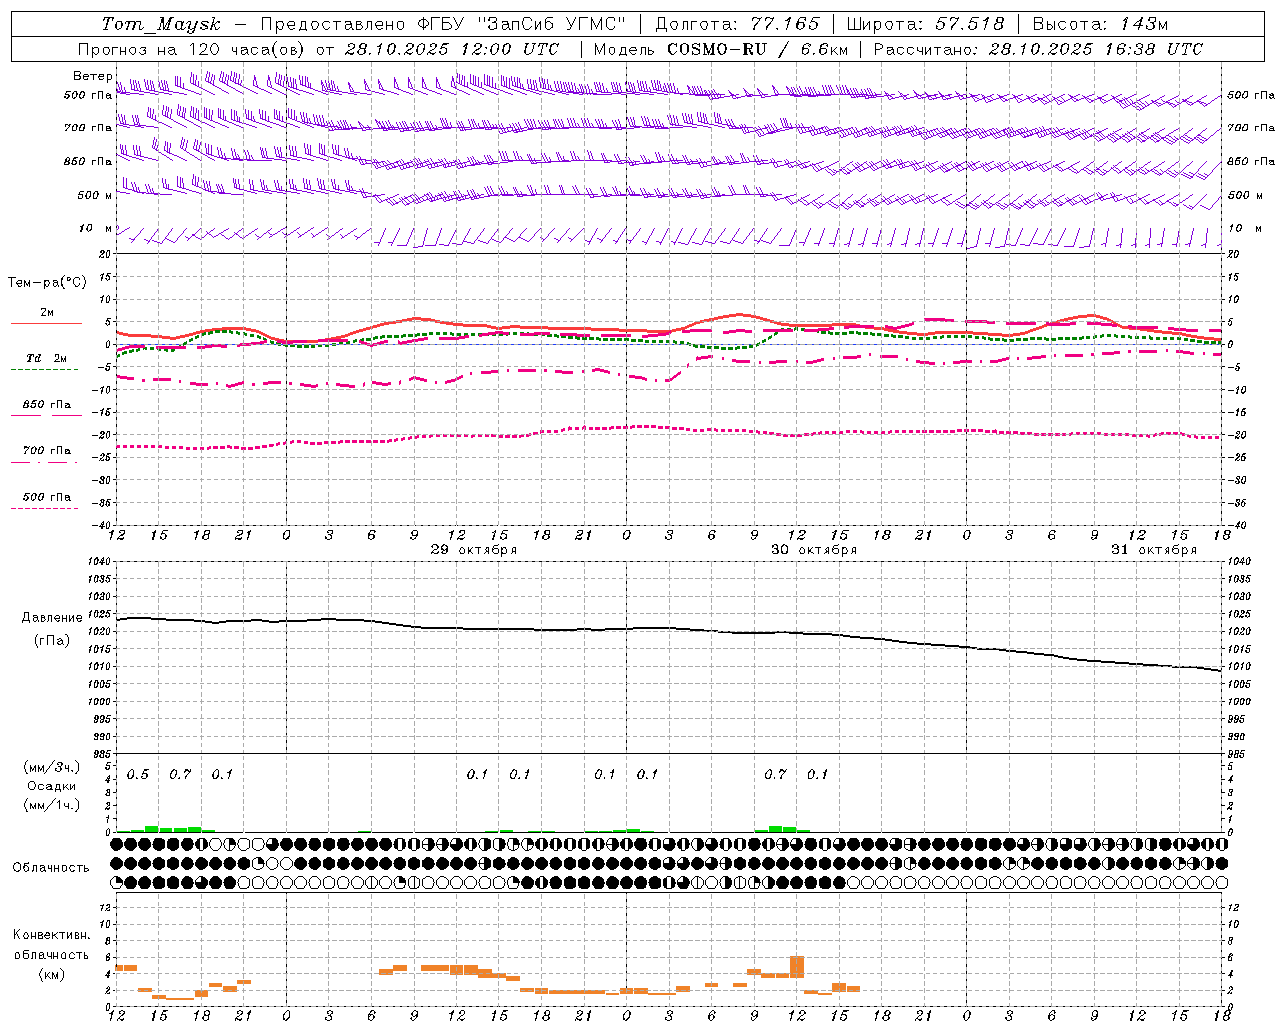Click the Широта: 57.518 value

click(x=925, y=24)
